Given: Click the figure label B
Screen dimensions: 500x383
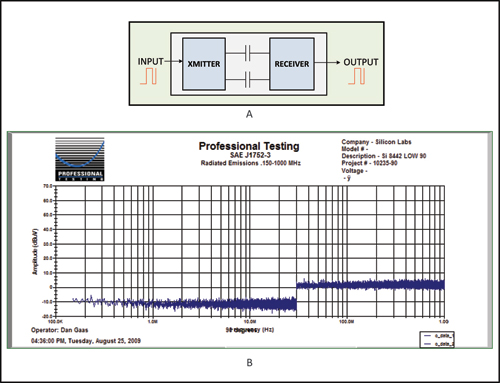Looking at the screenshot, I should tap(249, 363).
